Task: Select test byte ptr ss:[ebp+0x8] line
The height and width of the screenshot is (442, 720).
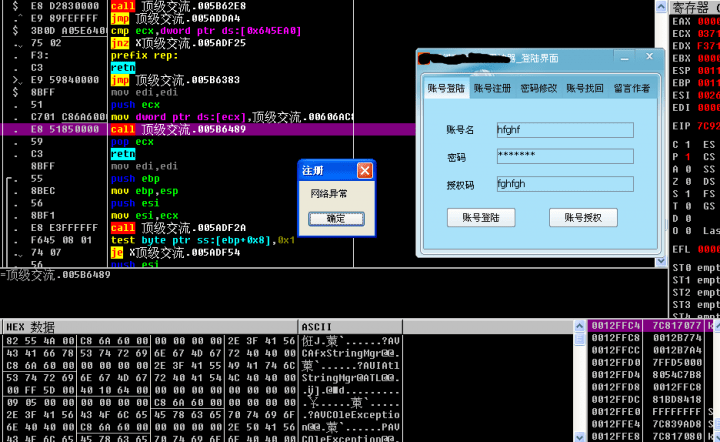Action: [x=202, y=240]
